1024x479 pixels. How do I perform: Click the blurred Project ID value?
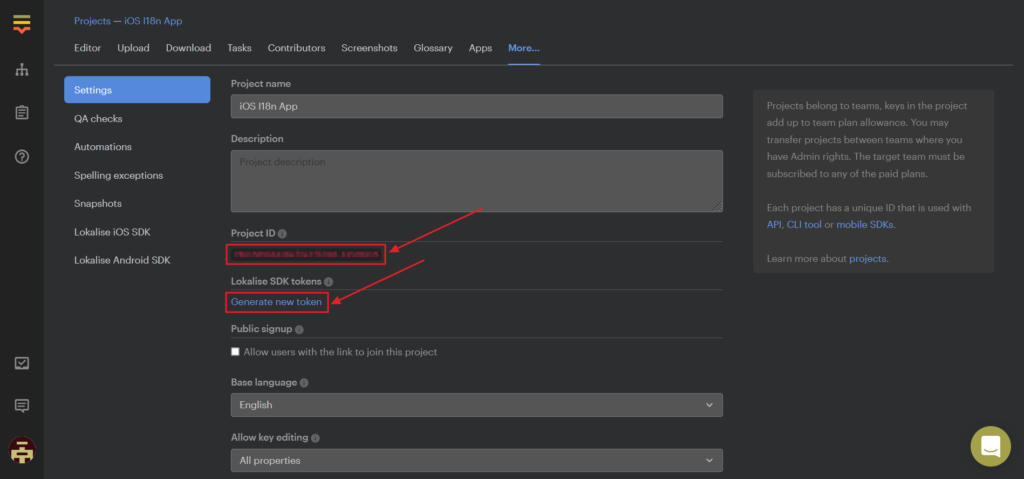306,254
